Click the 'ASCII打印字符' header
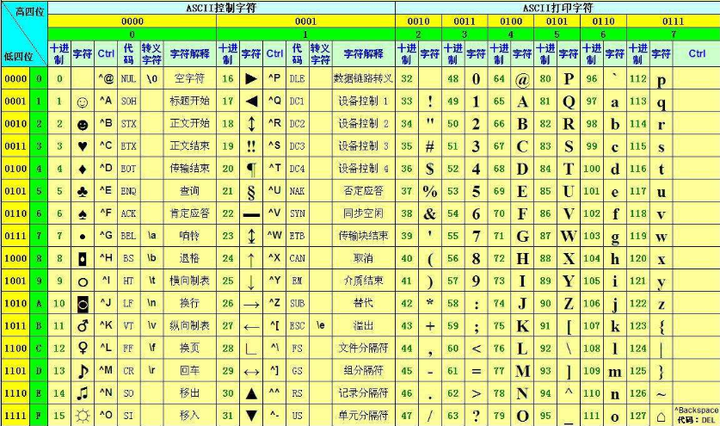 click(x=558, y=8)
